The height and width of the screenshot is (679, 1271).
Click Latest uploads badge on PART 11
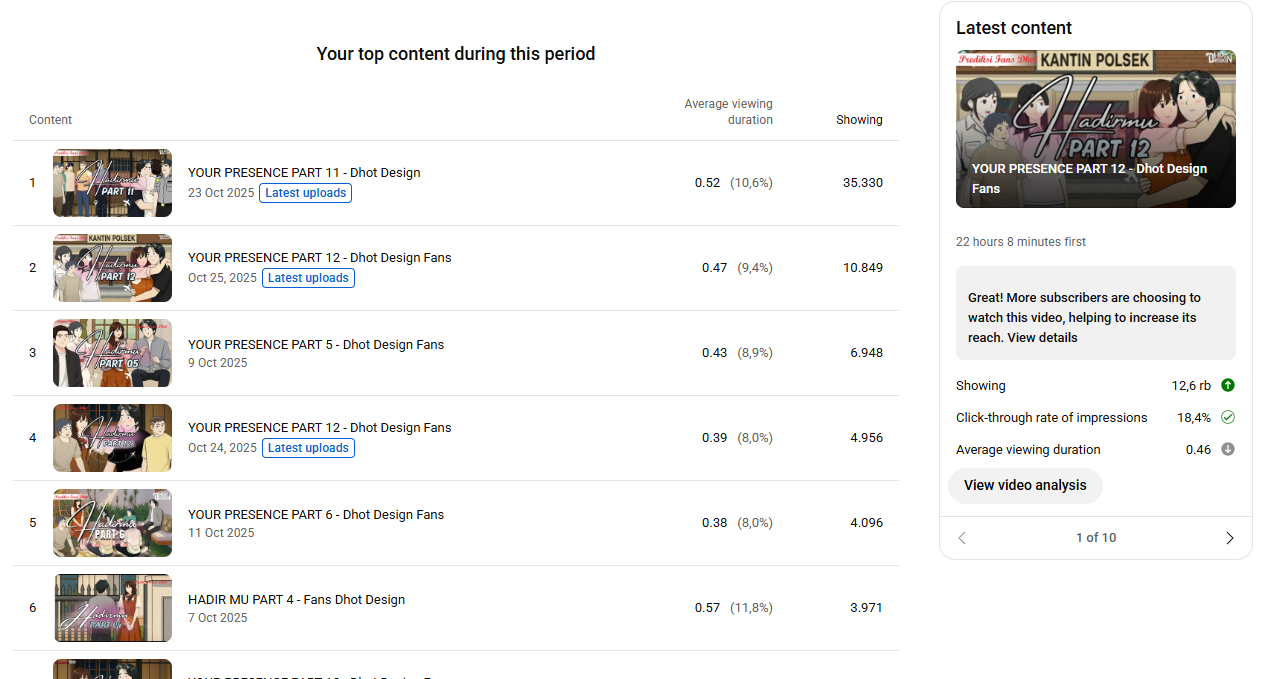click(x=305, y=193)
